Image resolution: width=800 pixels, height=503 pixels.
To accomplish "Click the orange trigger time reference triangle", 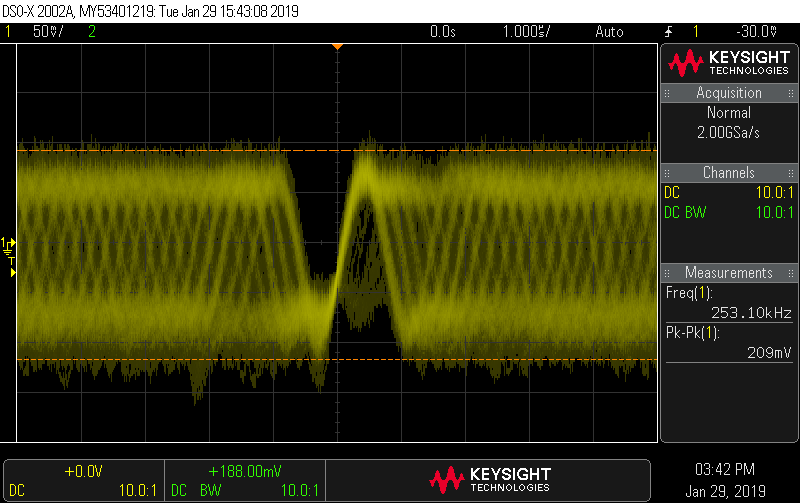I will click(338, 47).
